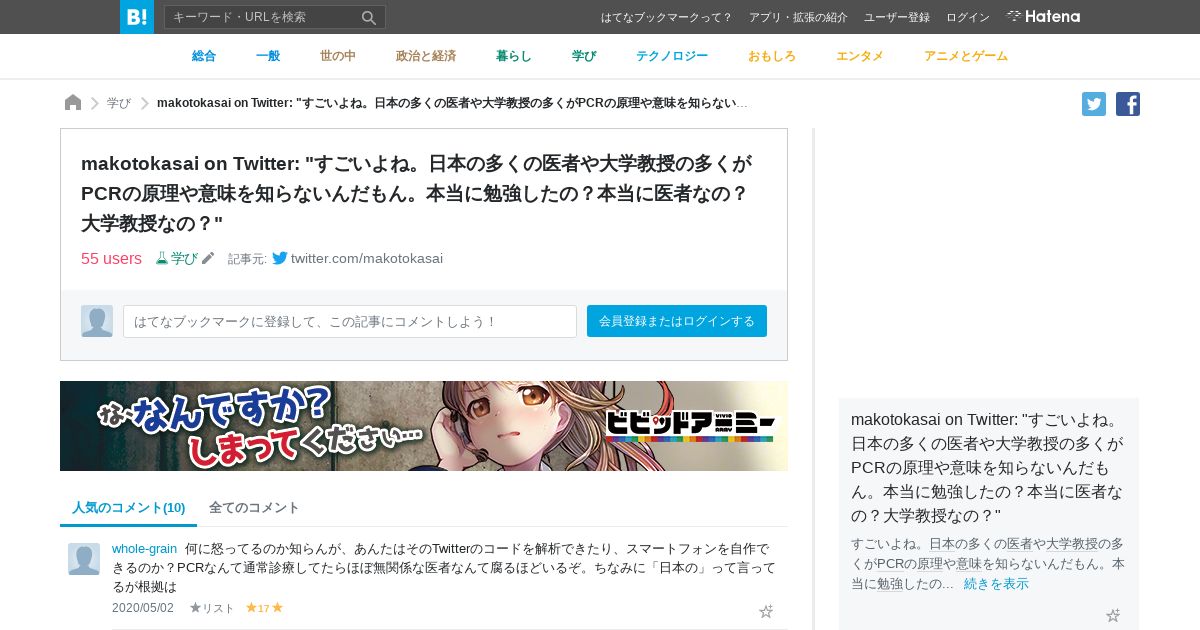Click the pencil edit icon beside 学び category

(x=208, y=258)
